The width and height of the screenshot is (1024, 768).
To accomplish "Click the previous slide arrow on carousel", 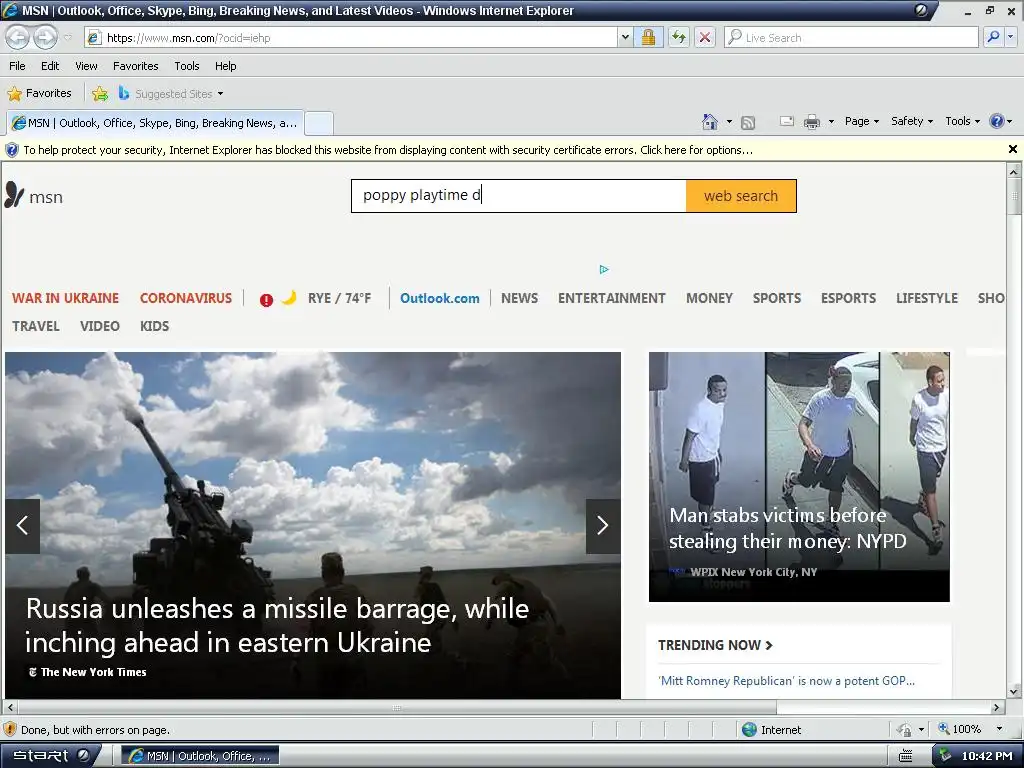I will (x=22, y=526).
